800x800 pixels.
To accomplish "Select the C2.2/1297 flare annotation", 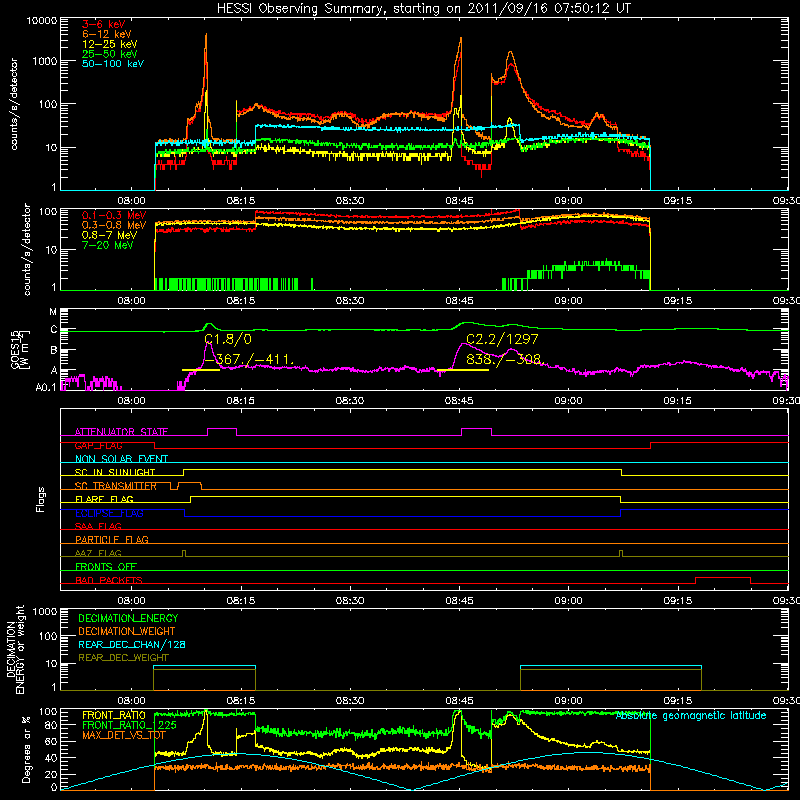I will click(x=502, y=339).
